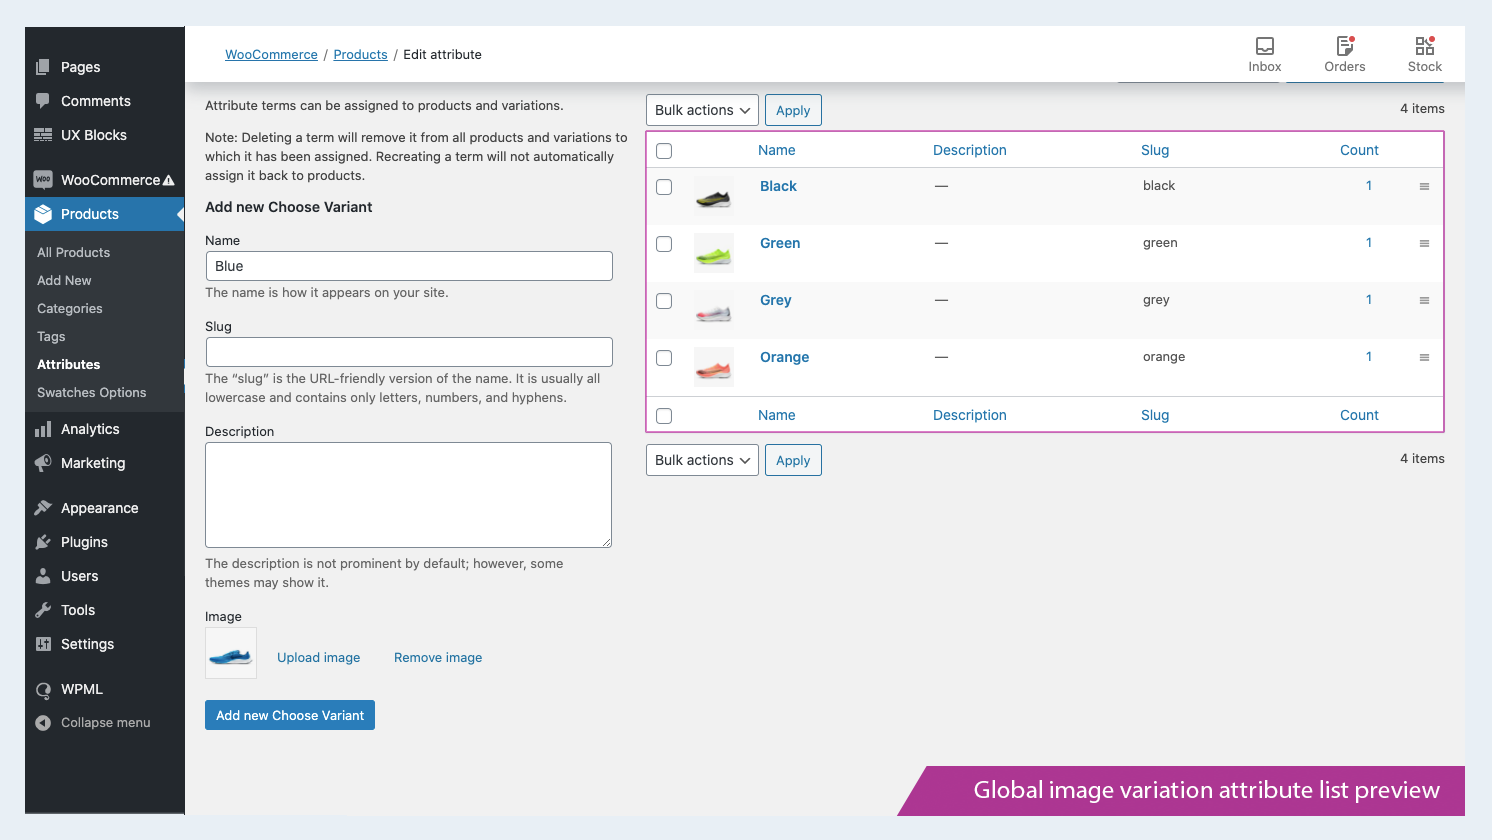Toggle the select-all checkbox in table header
Viewport: 1492px width, 840px height.
pyautogui.click(x=664, y=151)
